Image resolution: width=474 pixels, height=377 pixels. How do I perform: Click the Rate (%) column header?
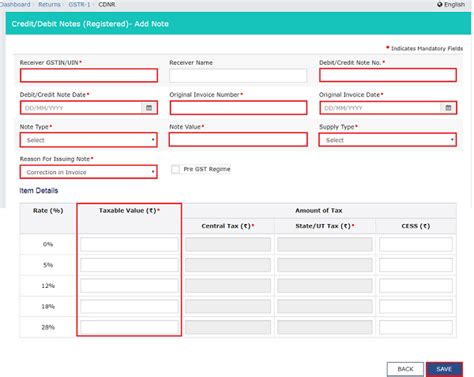tap(48, 211)
